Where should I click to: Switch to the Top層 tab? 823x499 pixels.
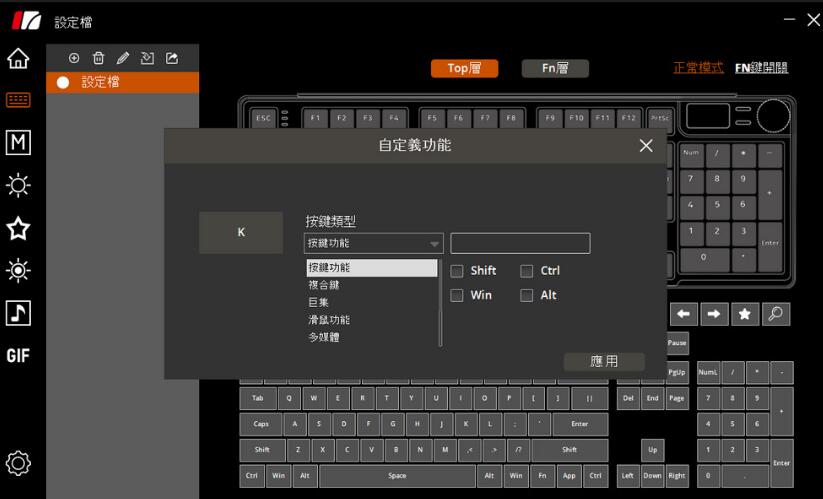465,68
